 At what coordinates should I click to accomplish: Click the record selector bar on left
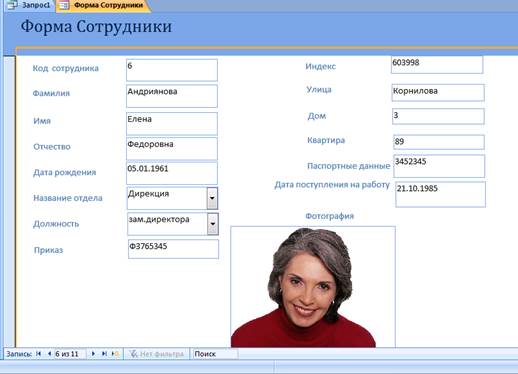pos(9,202)
